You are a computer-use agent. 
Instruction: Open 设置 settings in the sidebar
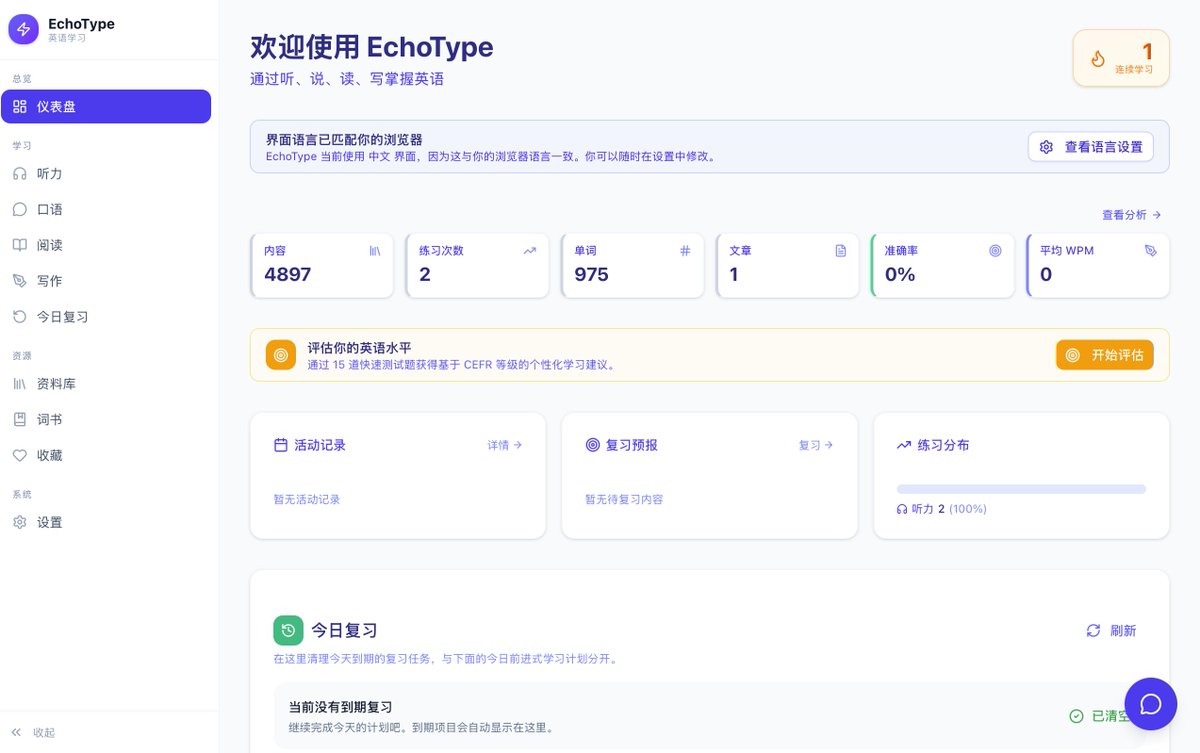point(106,522)
